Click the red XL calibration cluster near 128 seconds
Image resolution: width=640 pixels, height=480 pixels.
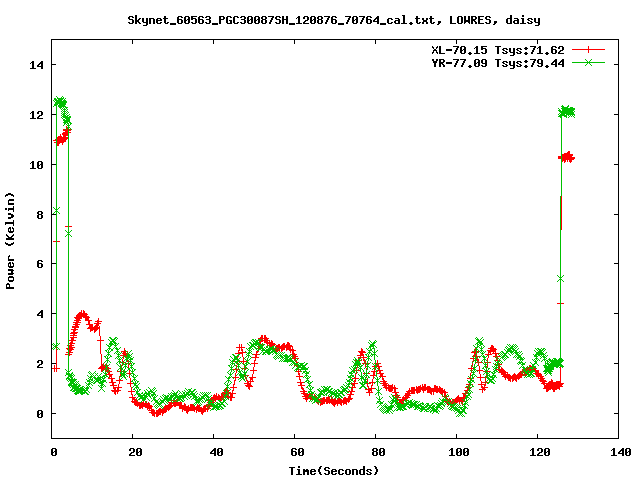(x=567, y=157)
